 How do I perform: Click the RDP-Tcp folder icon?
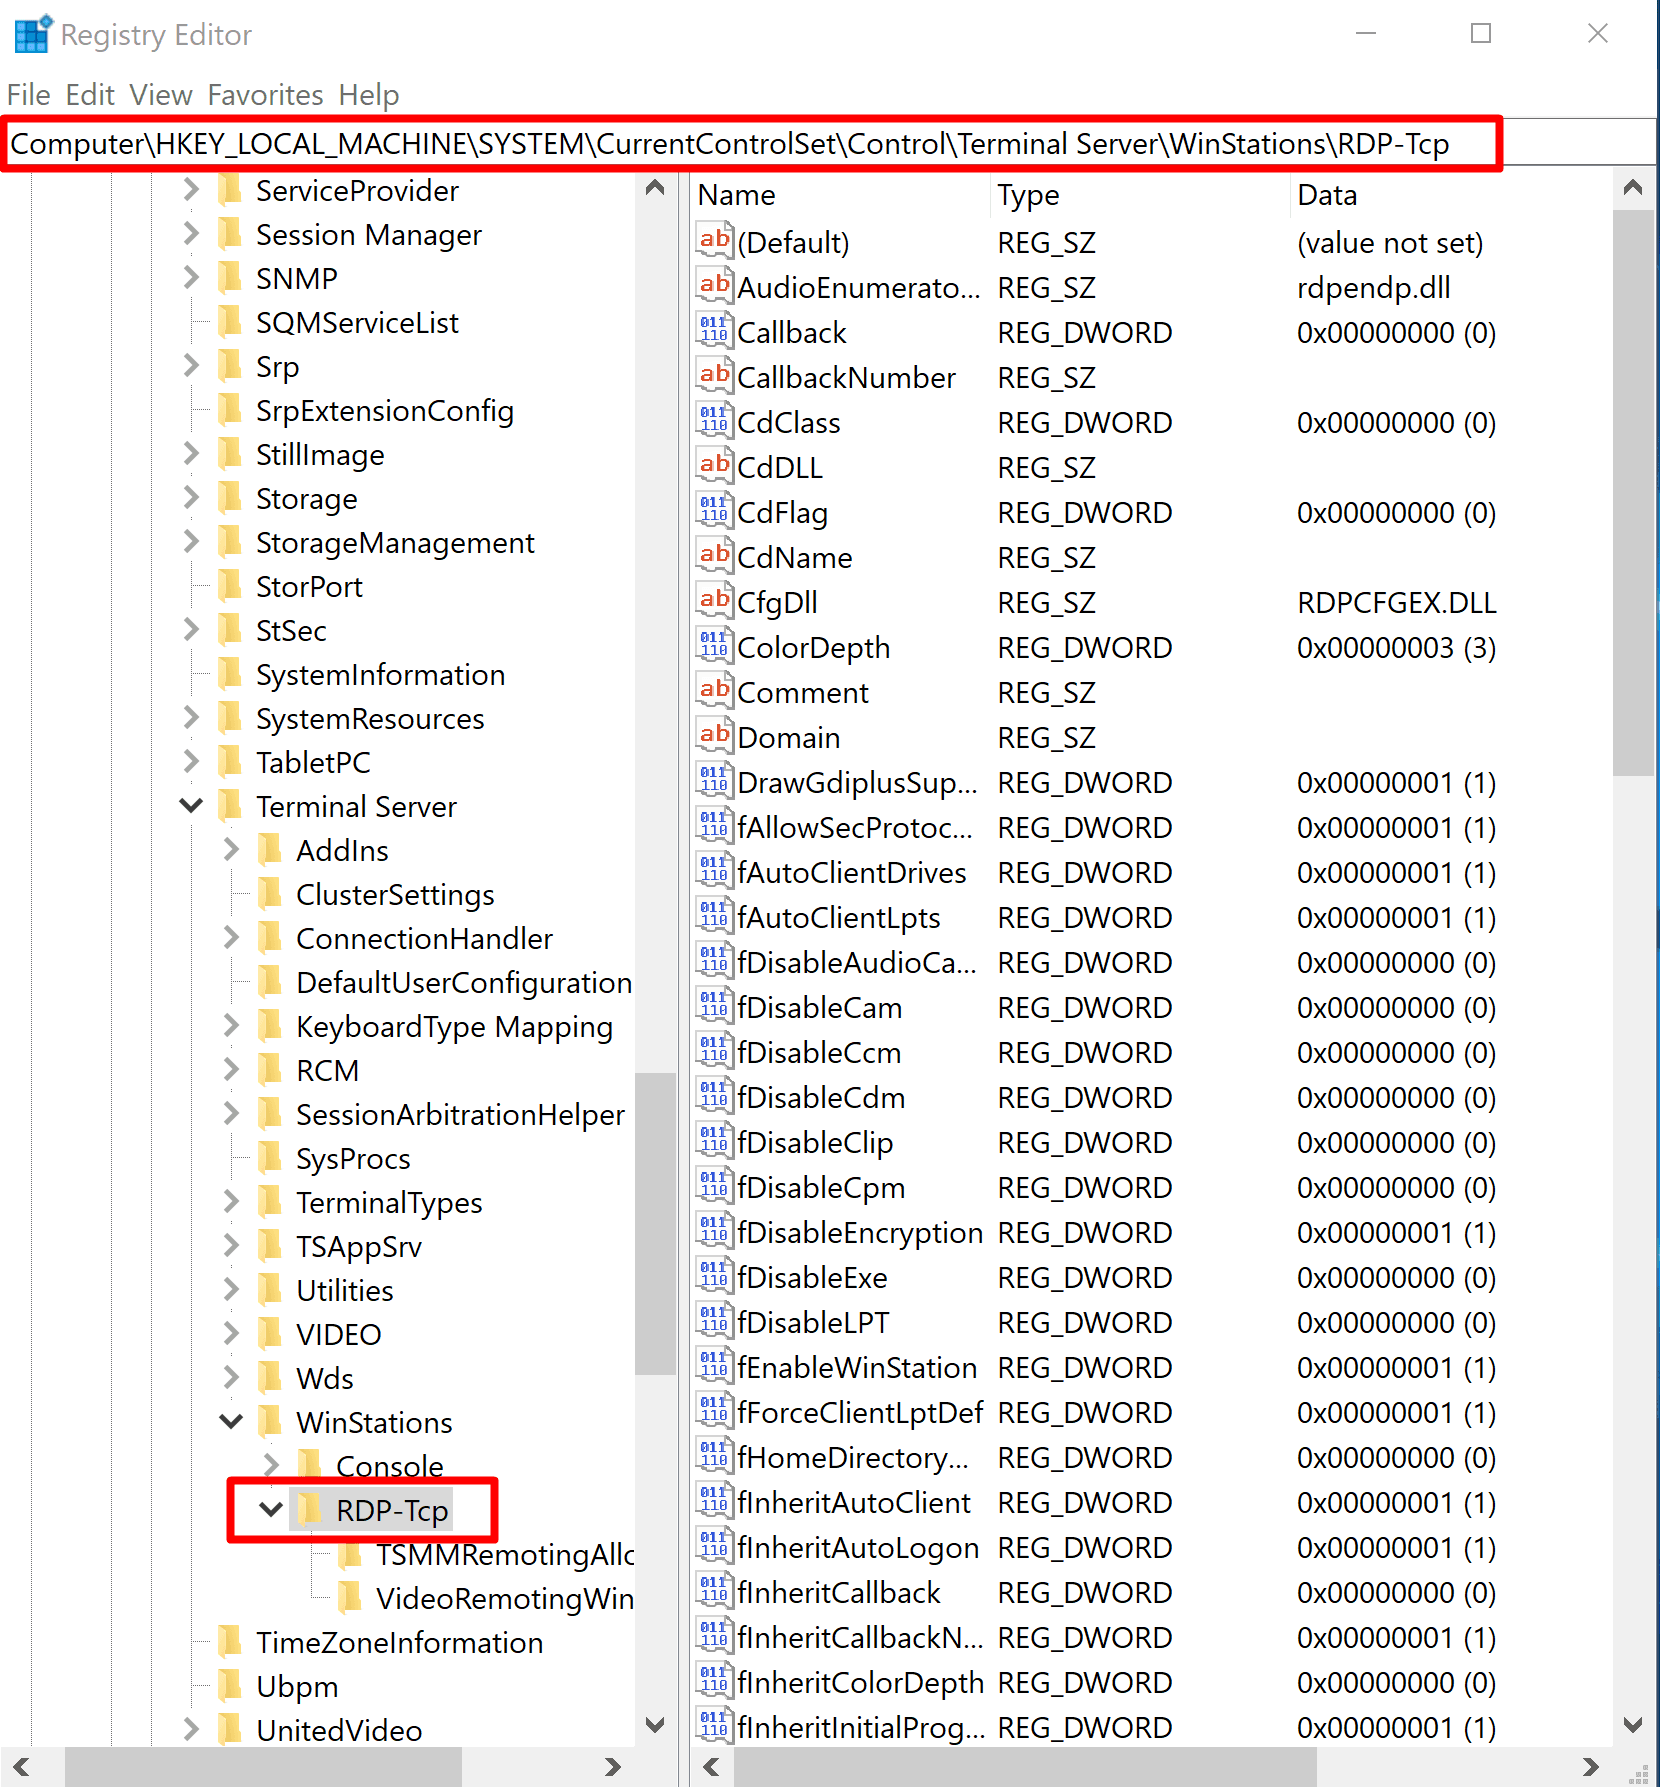click(310, 1510)
